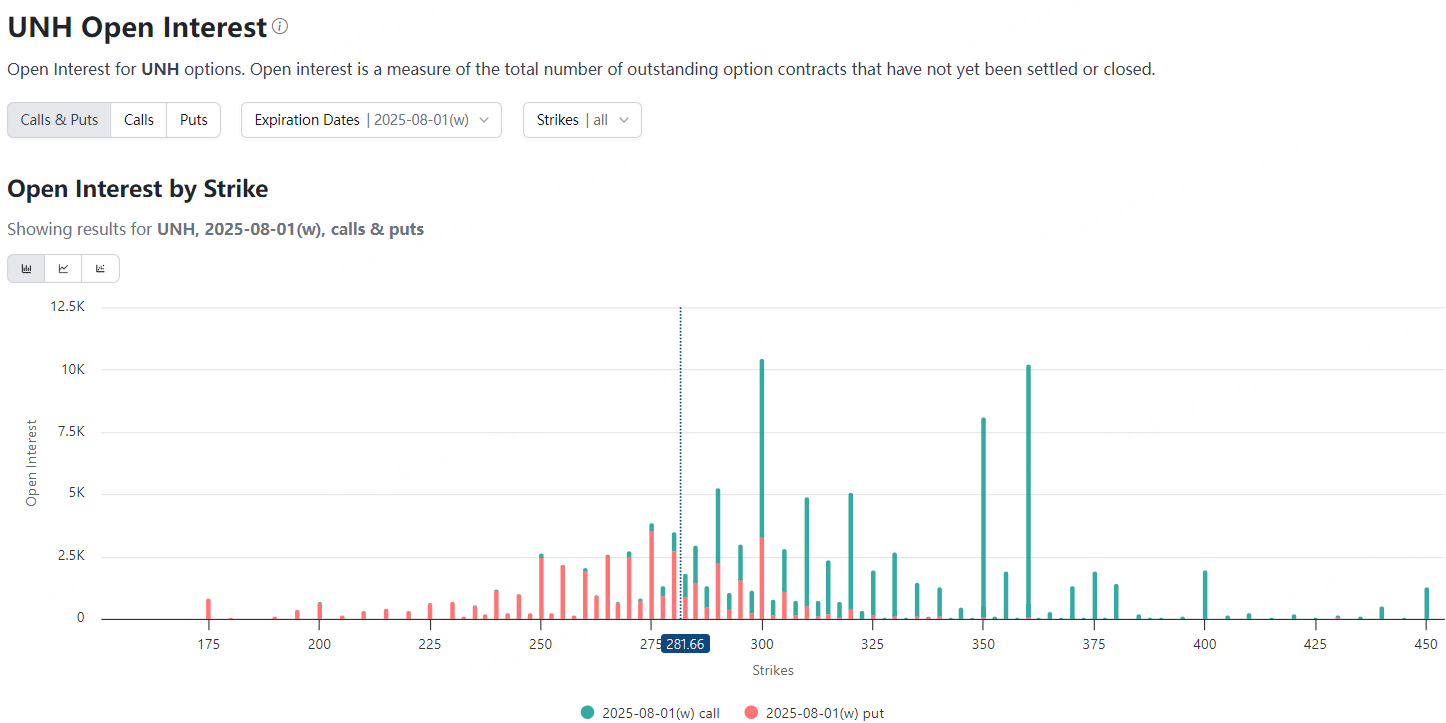The height and width of the screenshot is (723, 1446).
Task: Click the 'UNH Open Interest' page heading
Action: pos(137,28)
